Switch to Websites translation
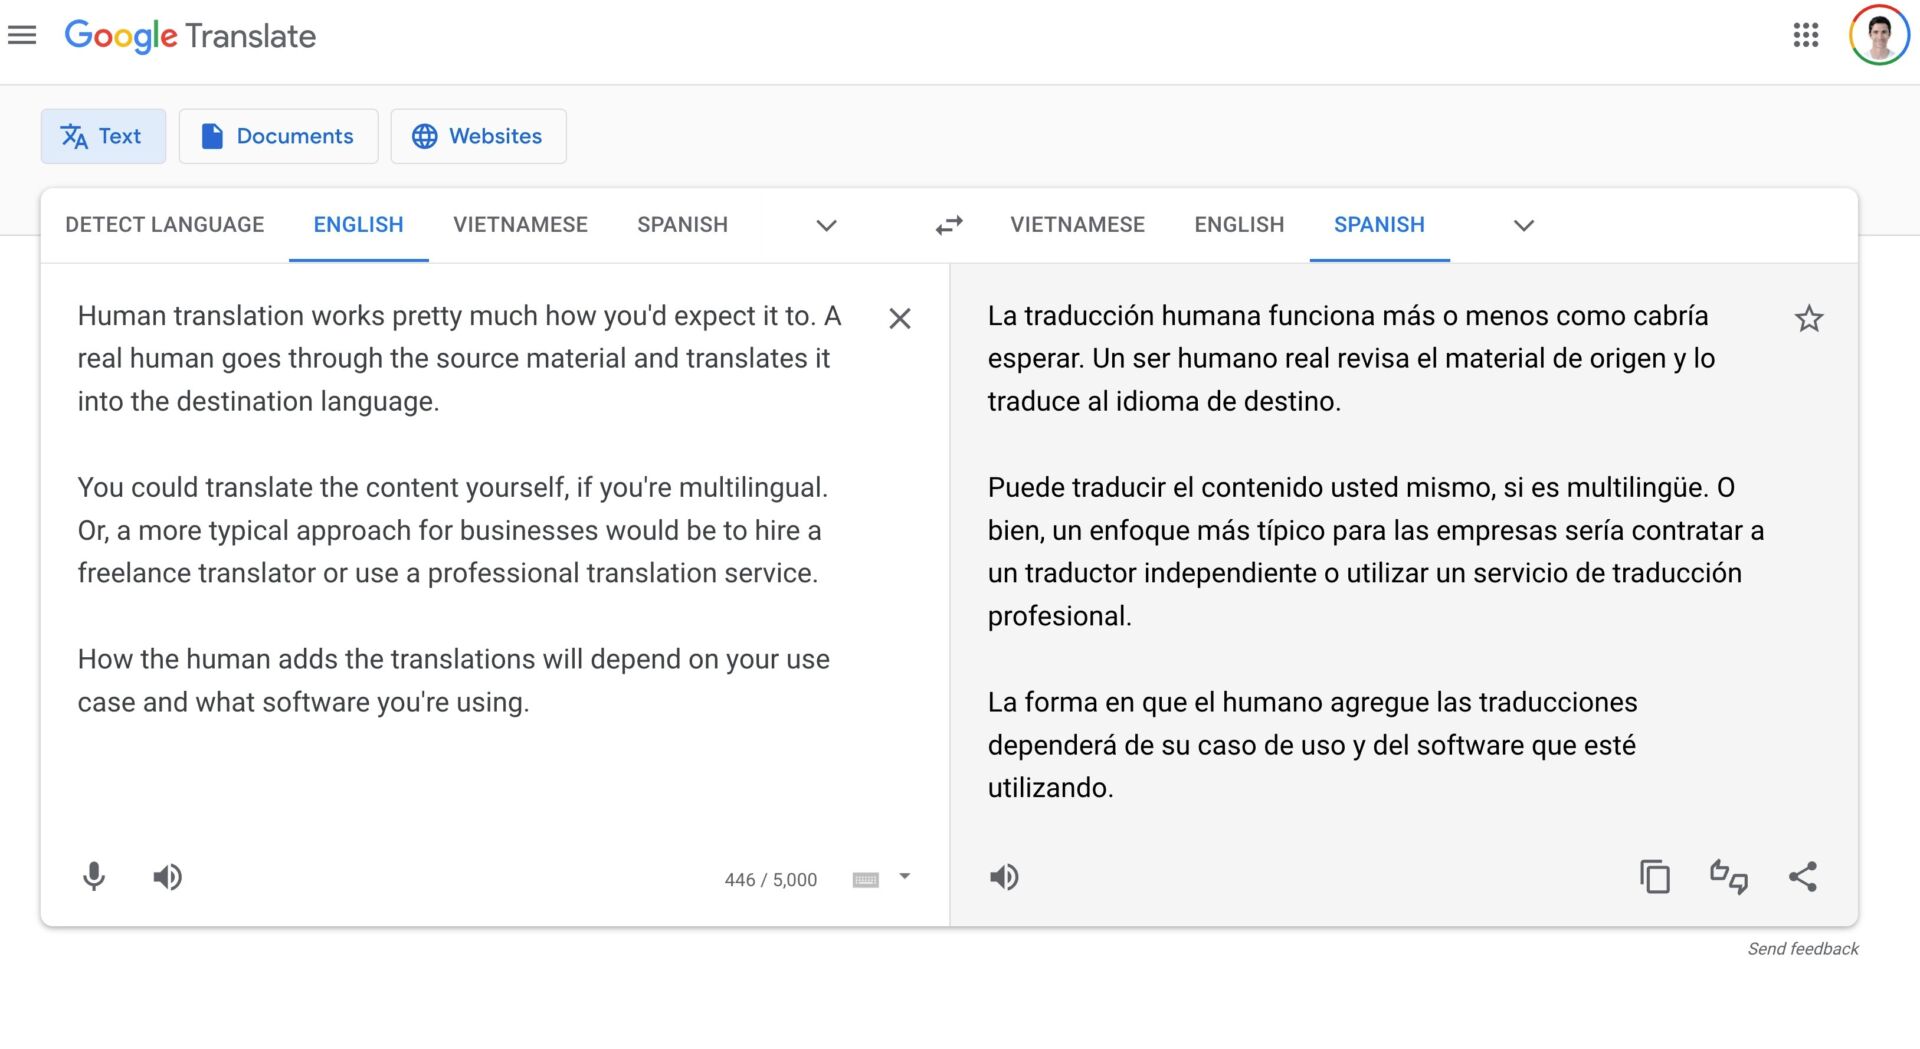 point(478,136)
